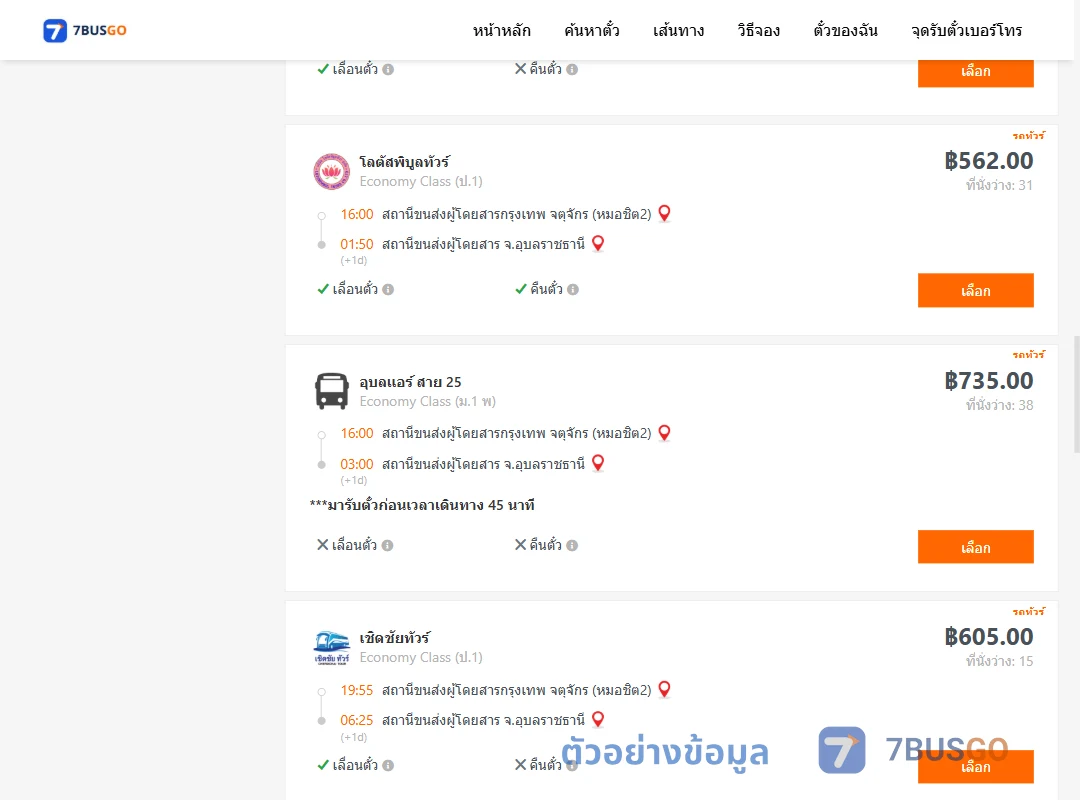Open the วิธีจอง menu item
The width and height of the screenshot is (1080, 800).
[758, 30]
